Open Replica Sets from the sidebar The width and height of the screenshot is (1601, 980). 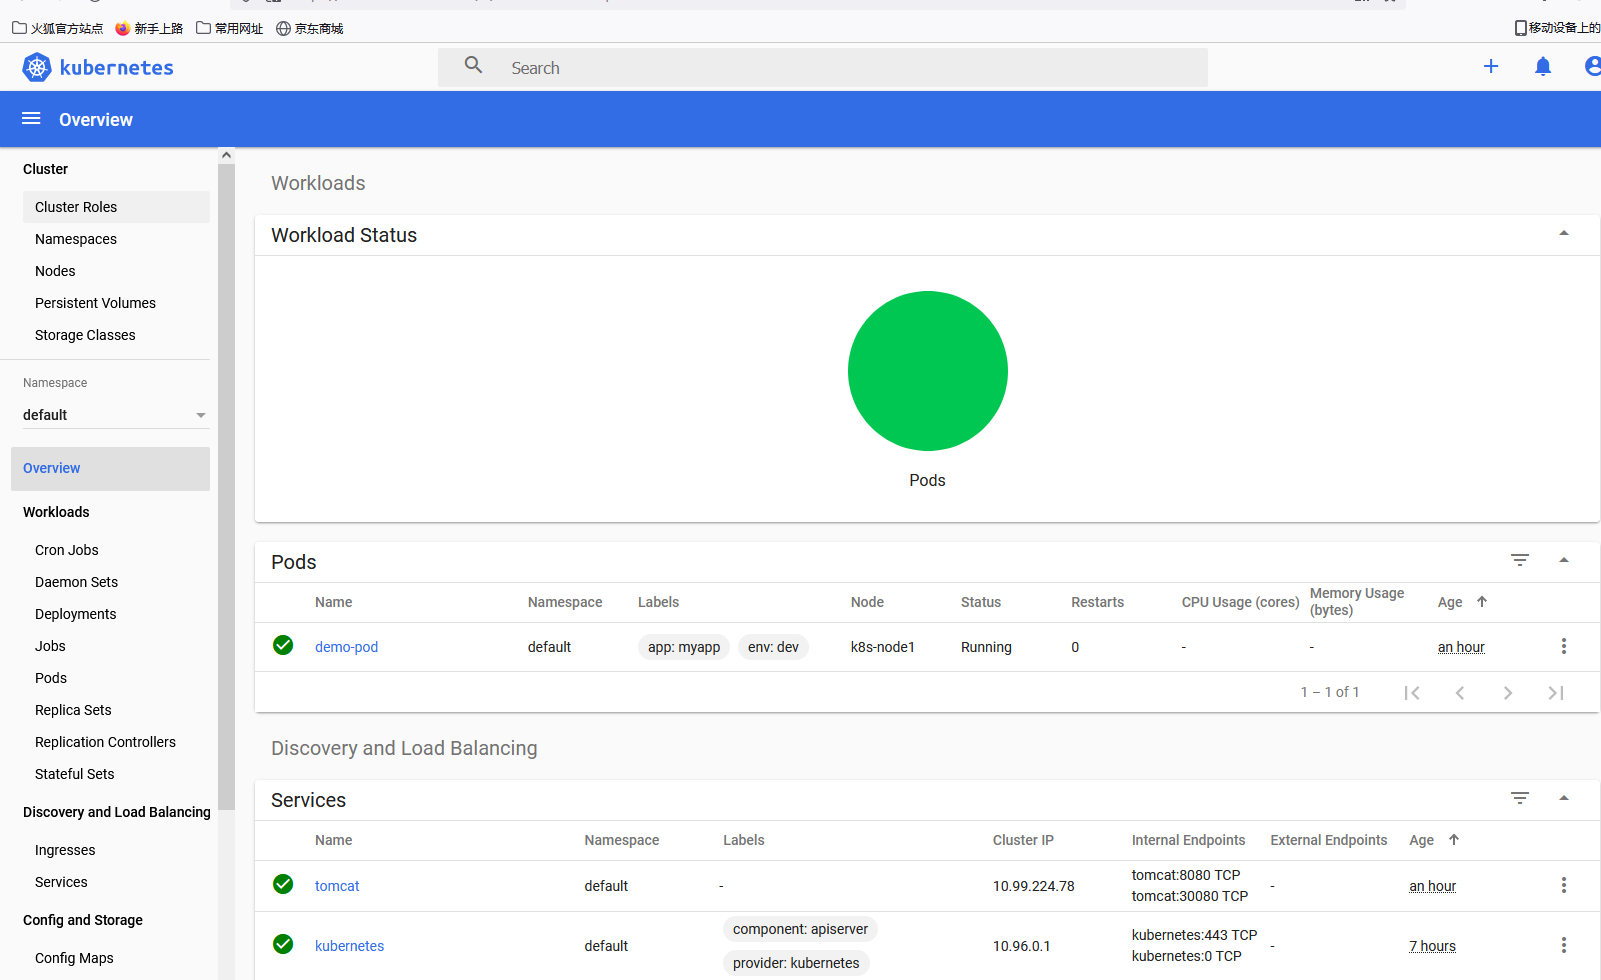coord(73,710)
